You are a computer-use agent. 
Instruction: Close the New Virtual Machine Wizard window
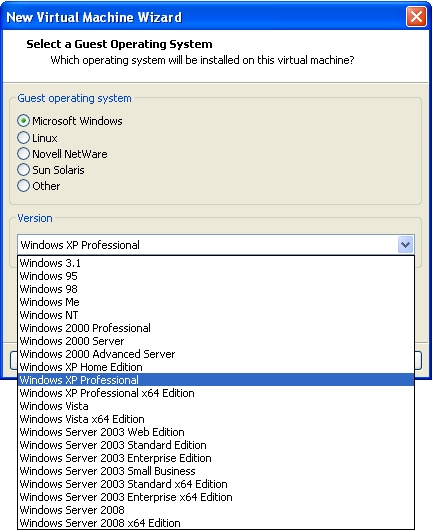[416, 17]
